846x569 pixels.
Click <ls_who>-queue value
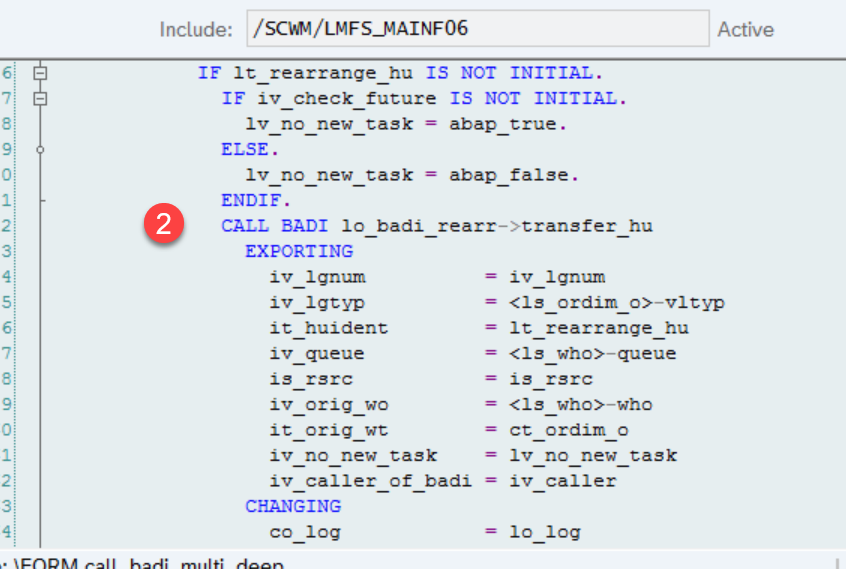tap(592, 354)
